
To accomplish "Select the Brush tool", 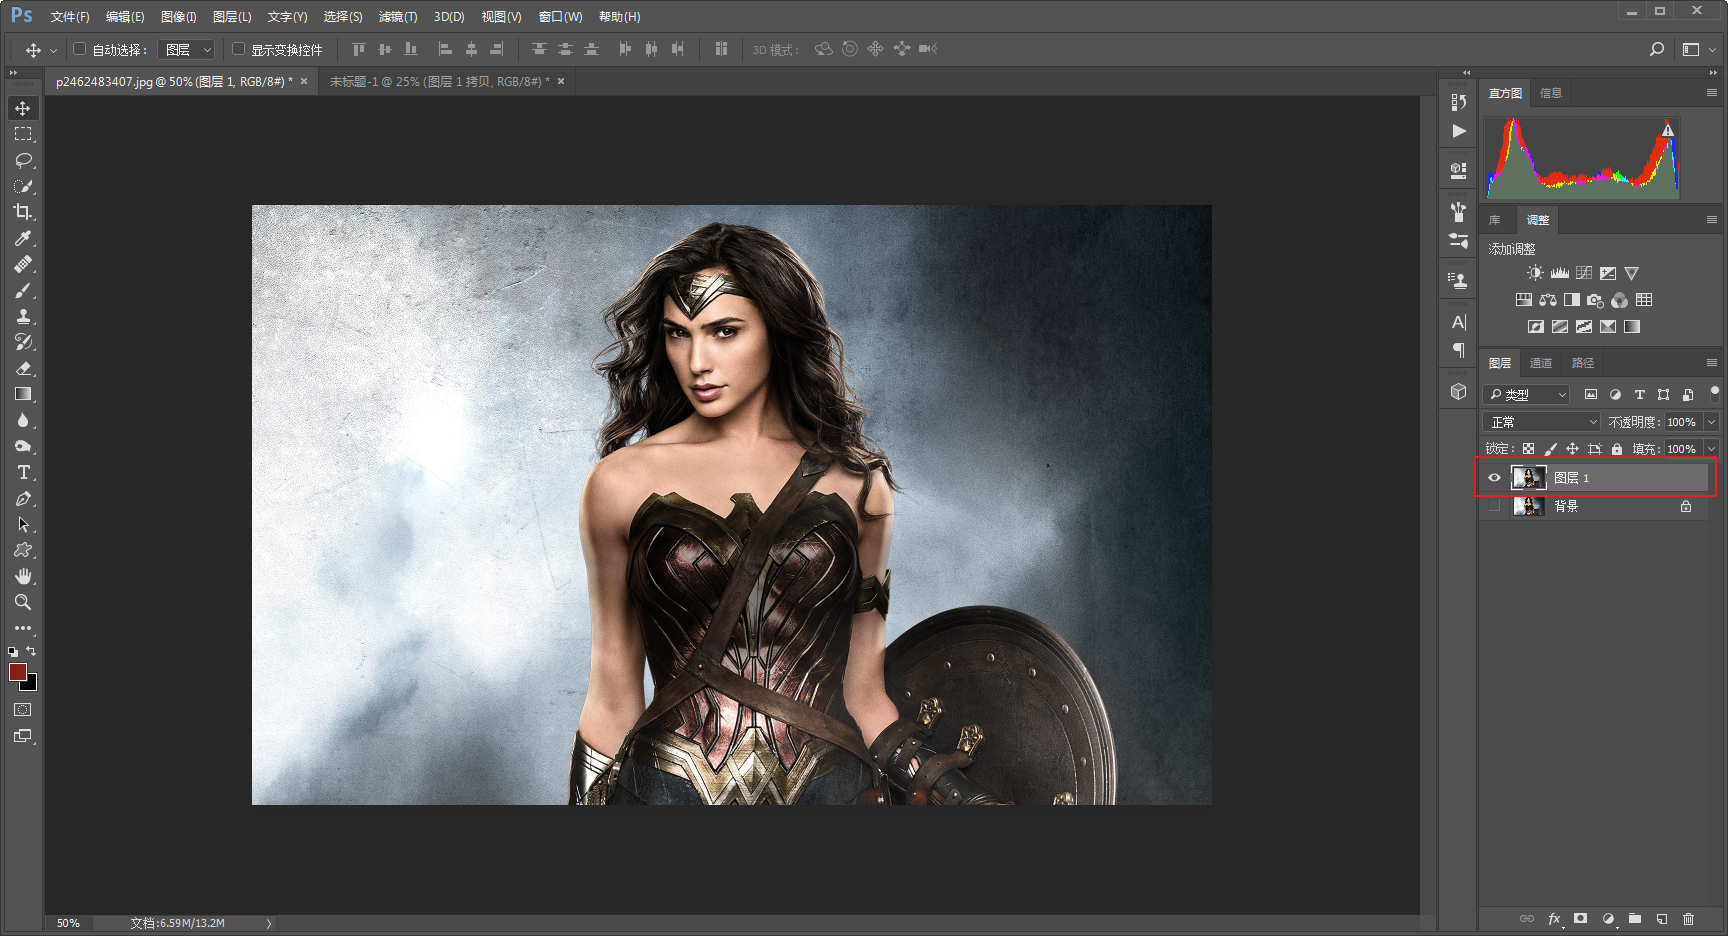I will [23, 290].
